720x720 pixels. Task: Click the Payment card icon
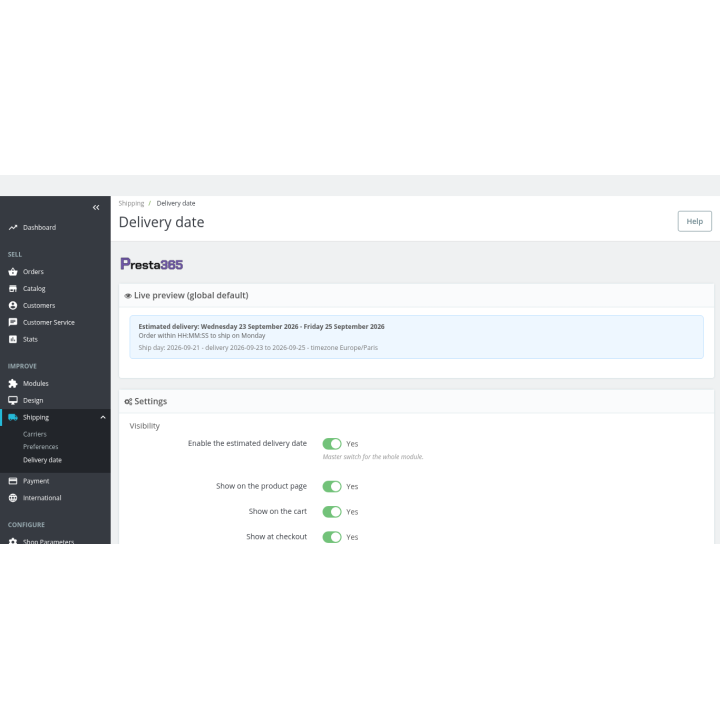[13, 481]
